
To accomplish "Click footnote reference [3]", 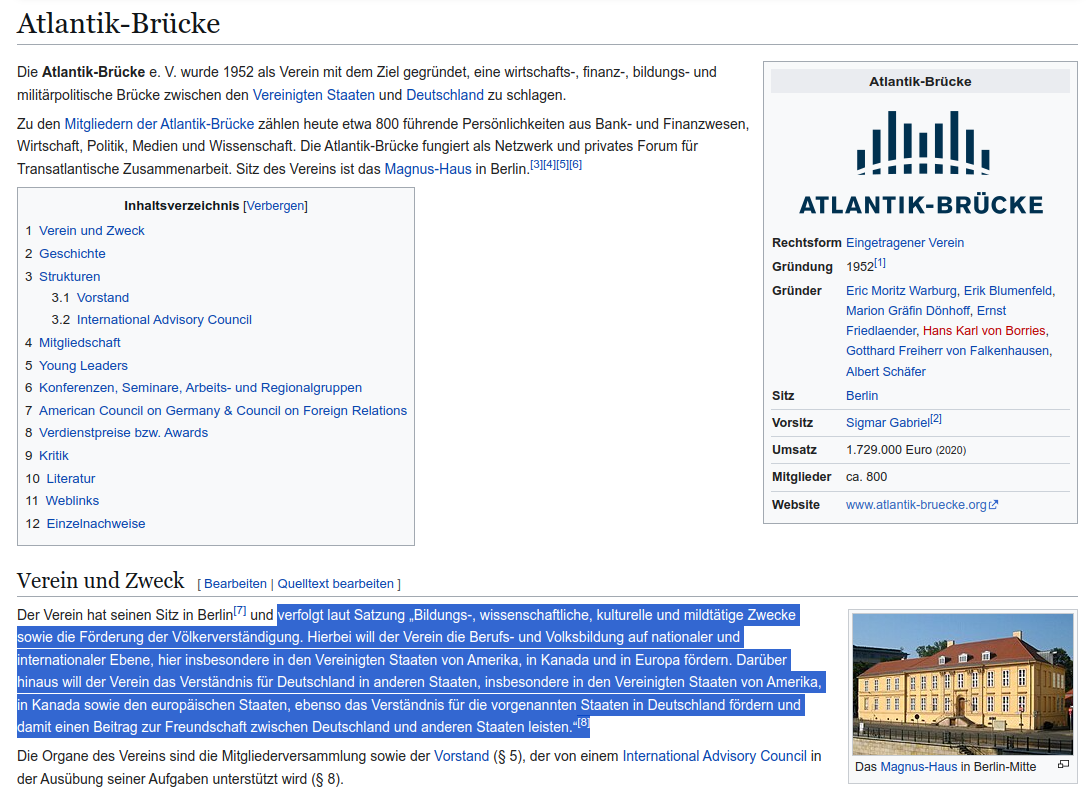I will click(x=536, y=165).
